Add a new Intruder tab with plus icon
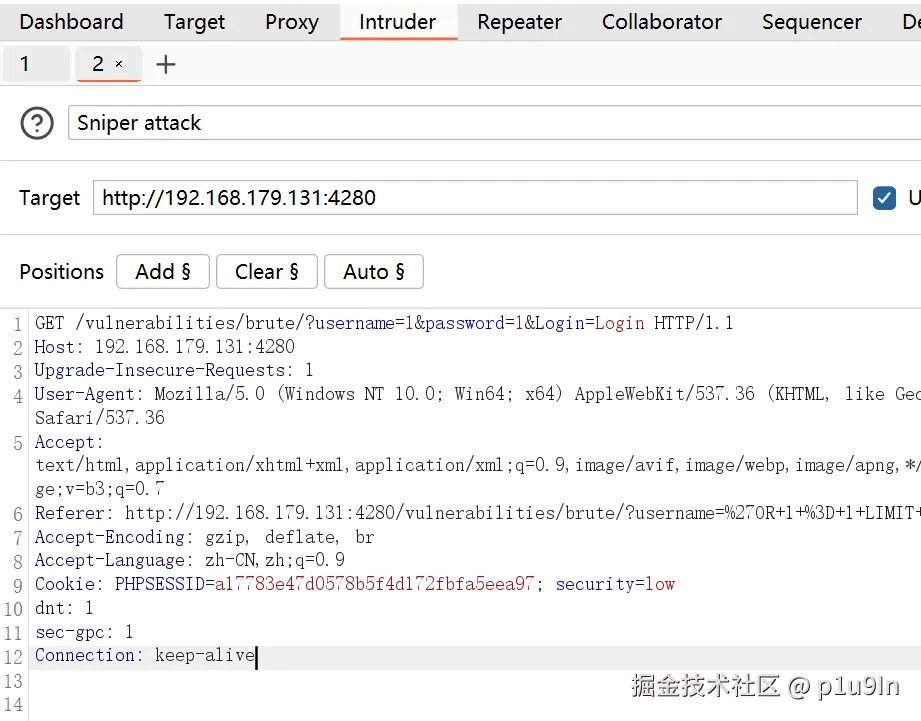 click(166, 64)
